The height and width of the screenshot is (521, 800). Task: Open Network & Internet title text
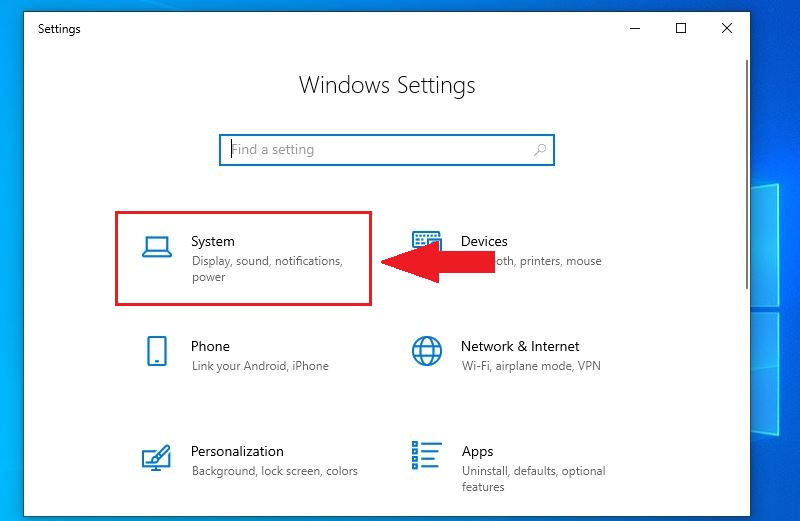click(x=520, y=346)
